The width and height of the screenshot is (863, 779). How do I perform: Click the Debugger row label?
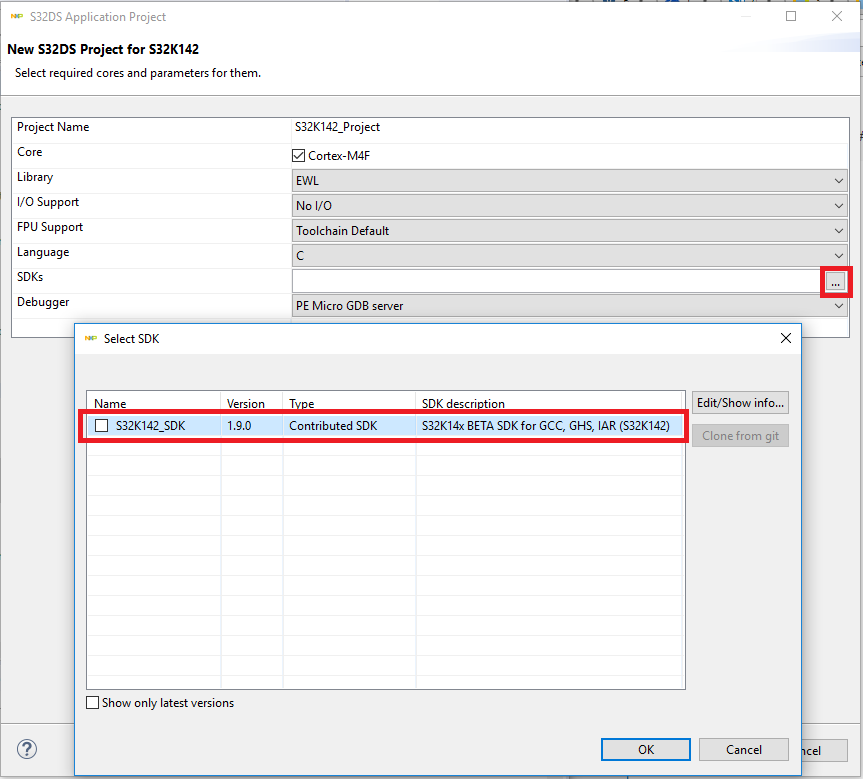(x=43, y=302)
